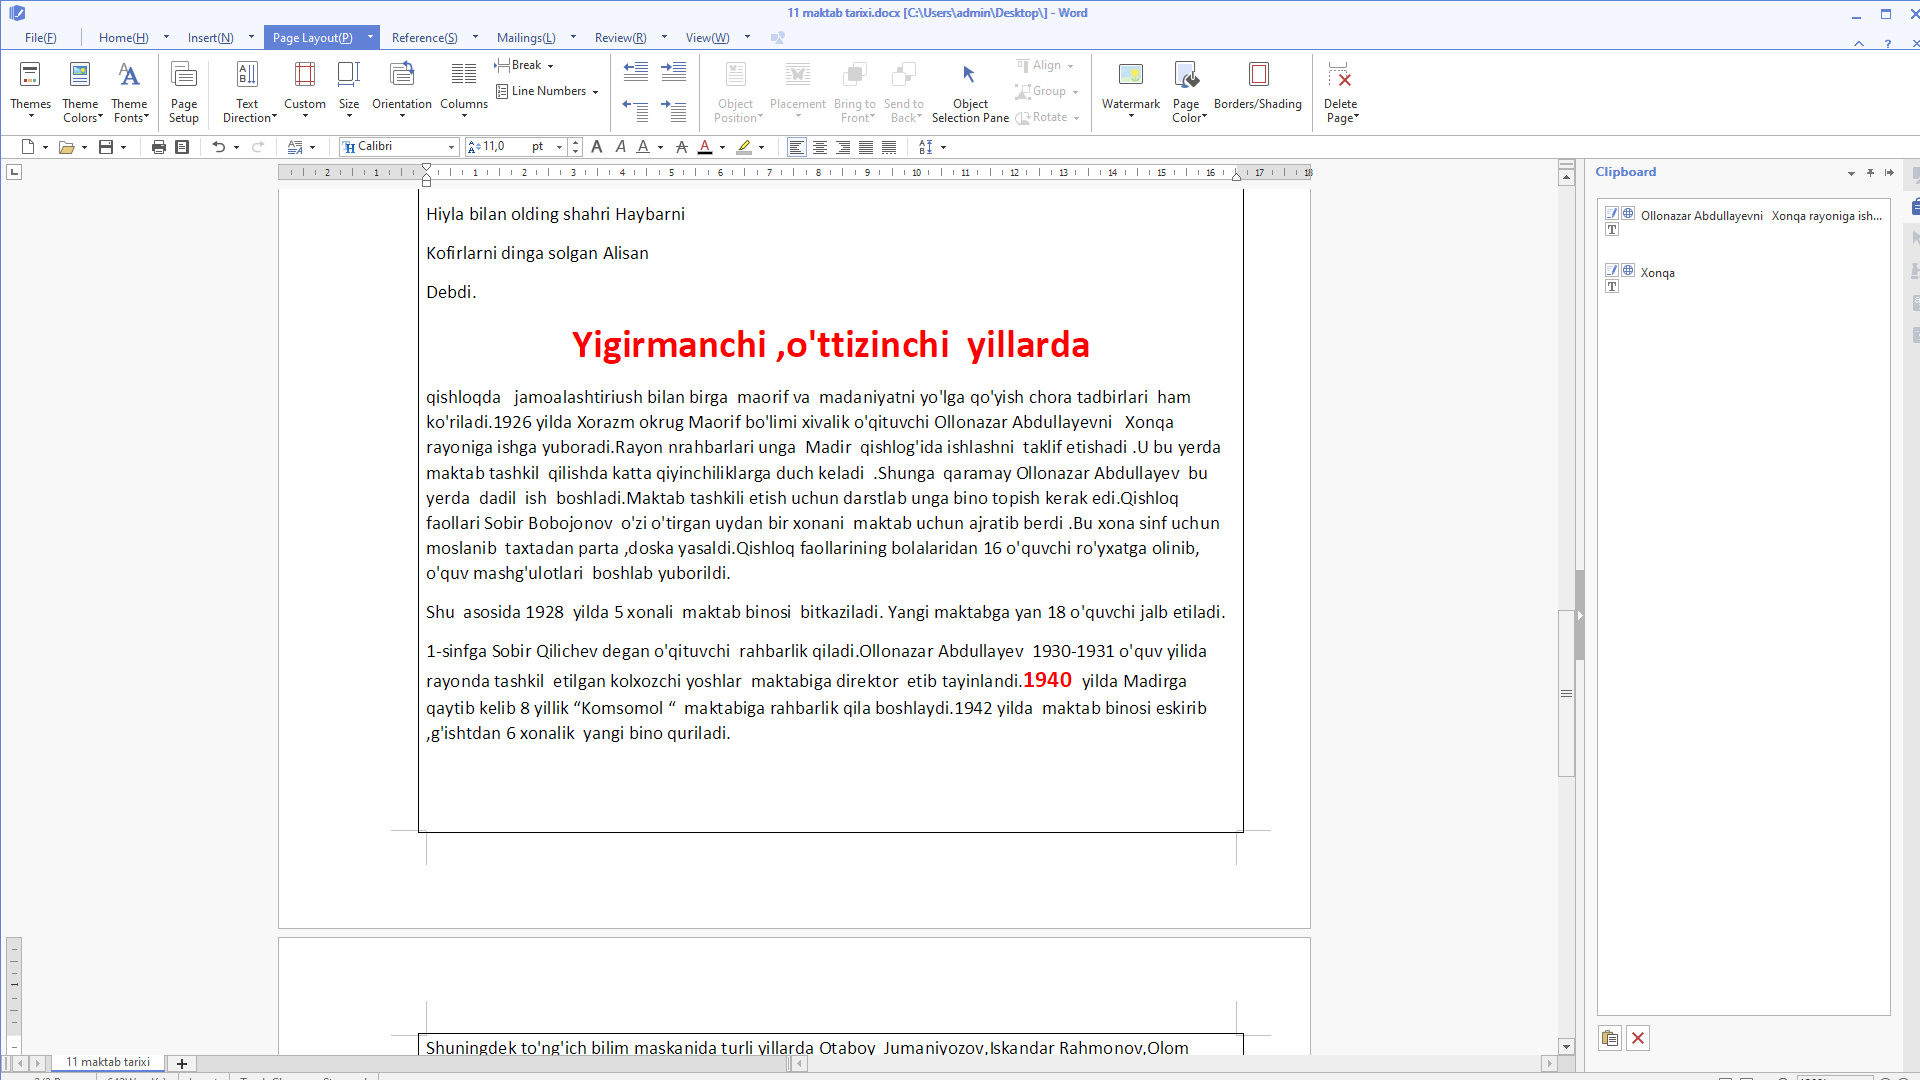Image resolution: width=1920 pixels, height=1080 pixels.
Task: Toggle center text alignment
Action: point(820,147)
